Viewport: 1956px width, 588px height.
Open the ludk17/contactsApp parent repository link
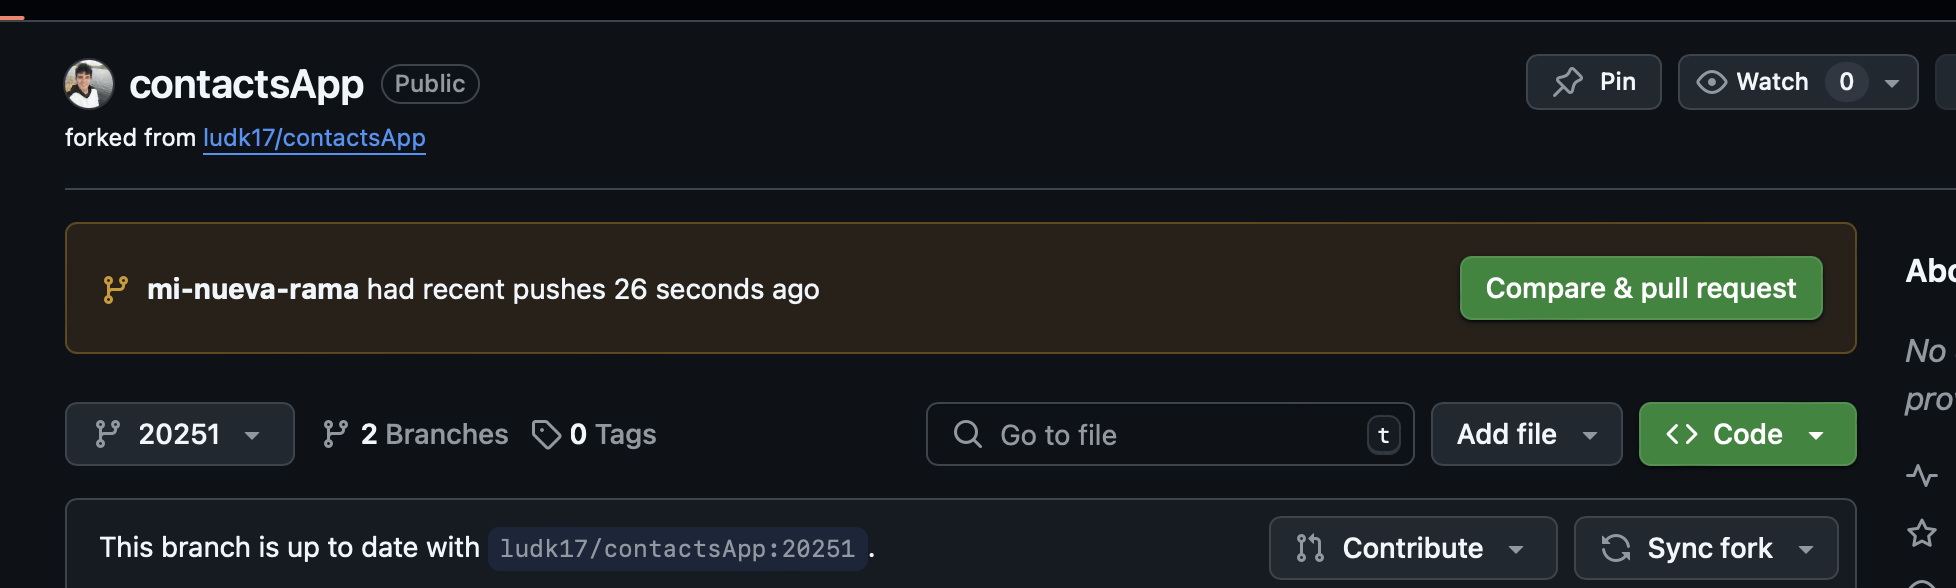[x=314, y=138]
